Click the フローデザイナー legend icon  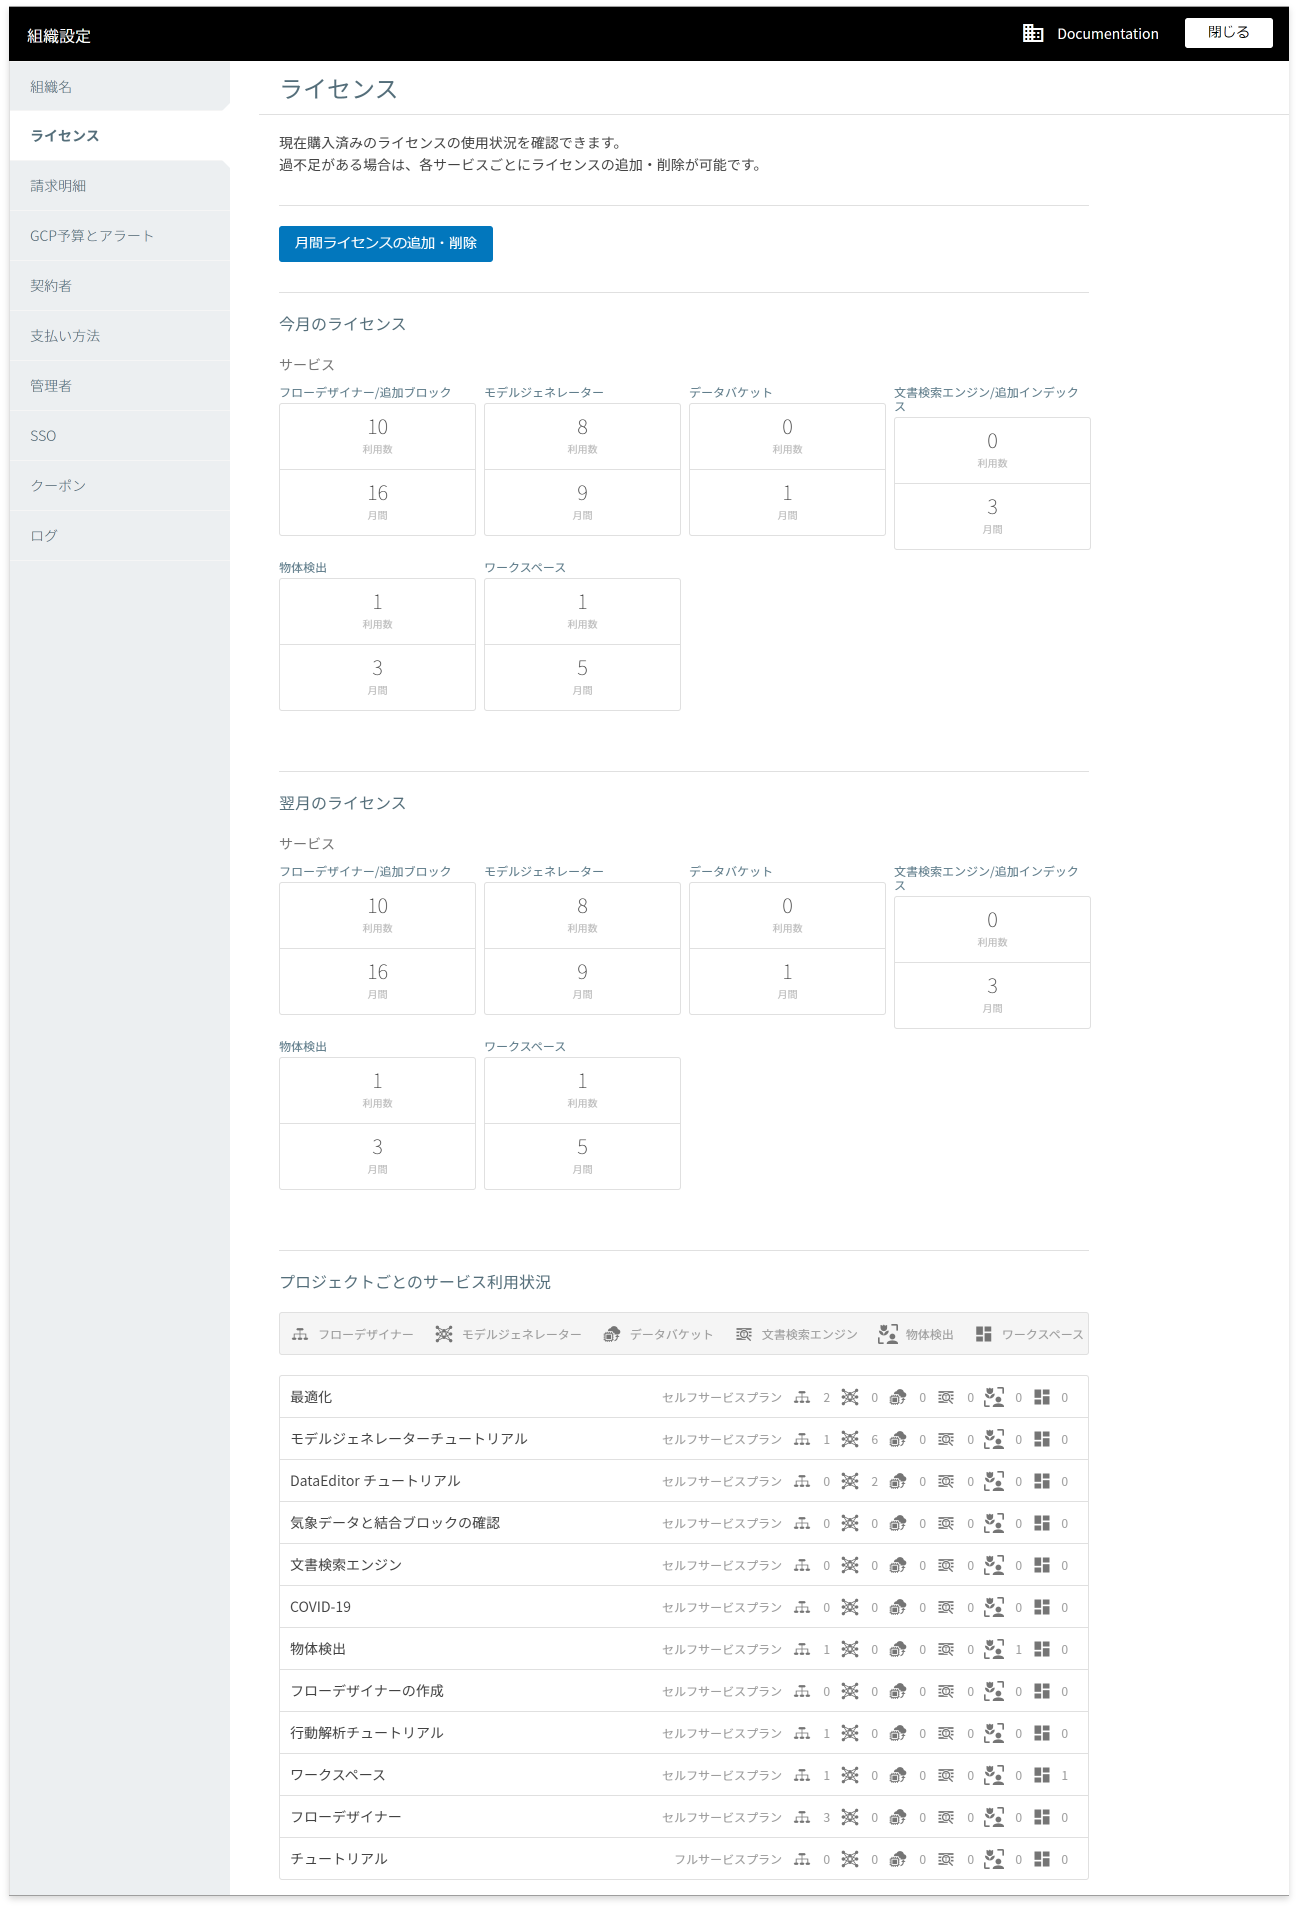click(300, 1334)
